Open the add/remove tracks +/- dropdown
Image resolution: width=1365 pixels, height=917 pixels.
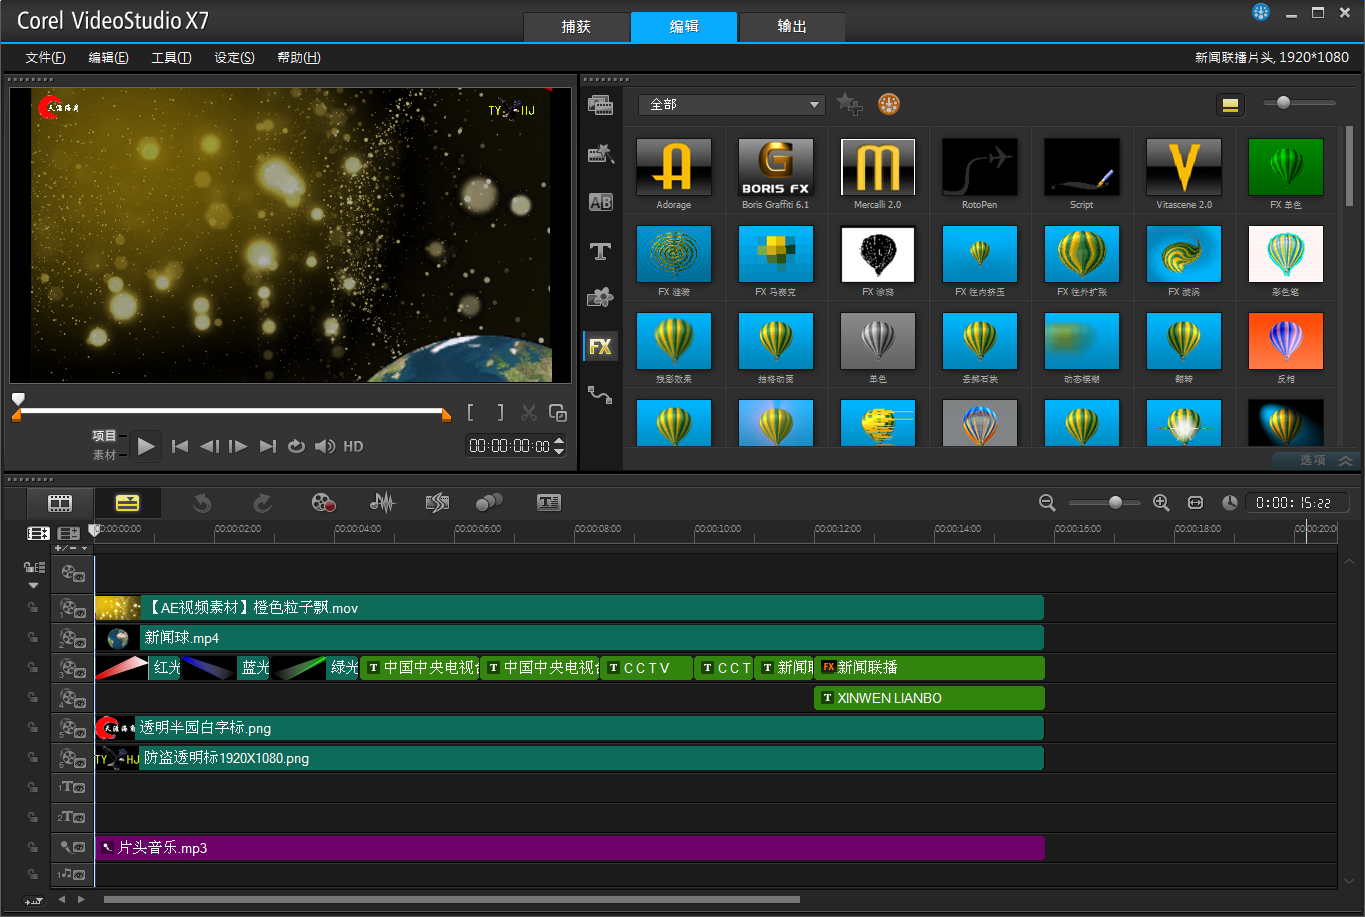(71, 548)
